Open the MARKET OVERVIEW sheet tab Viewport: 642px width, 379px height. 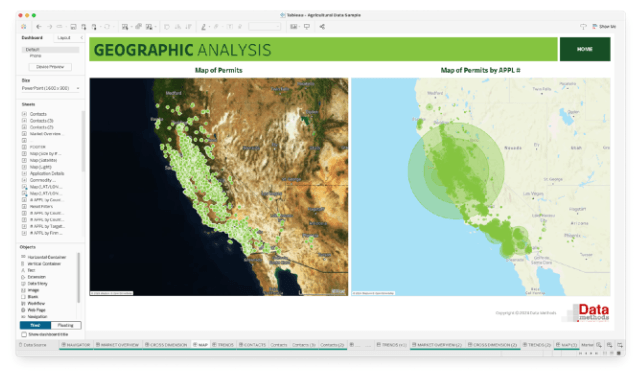tap(118, 345)
